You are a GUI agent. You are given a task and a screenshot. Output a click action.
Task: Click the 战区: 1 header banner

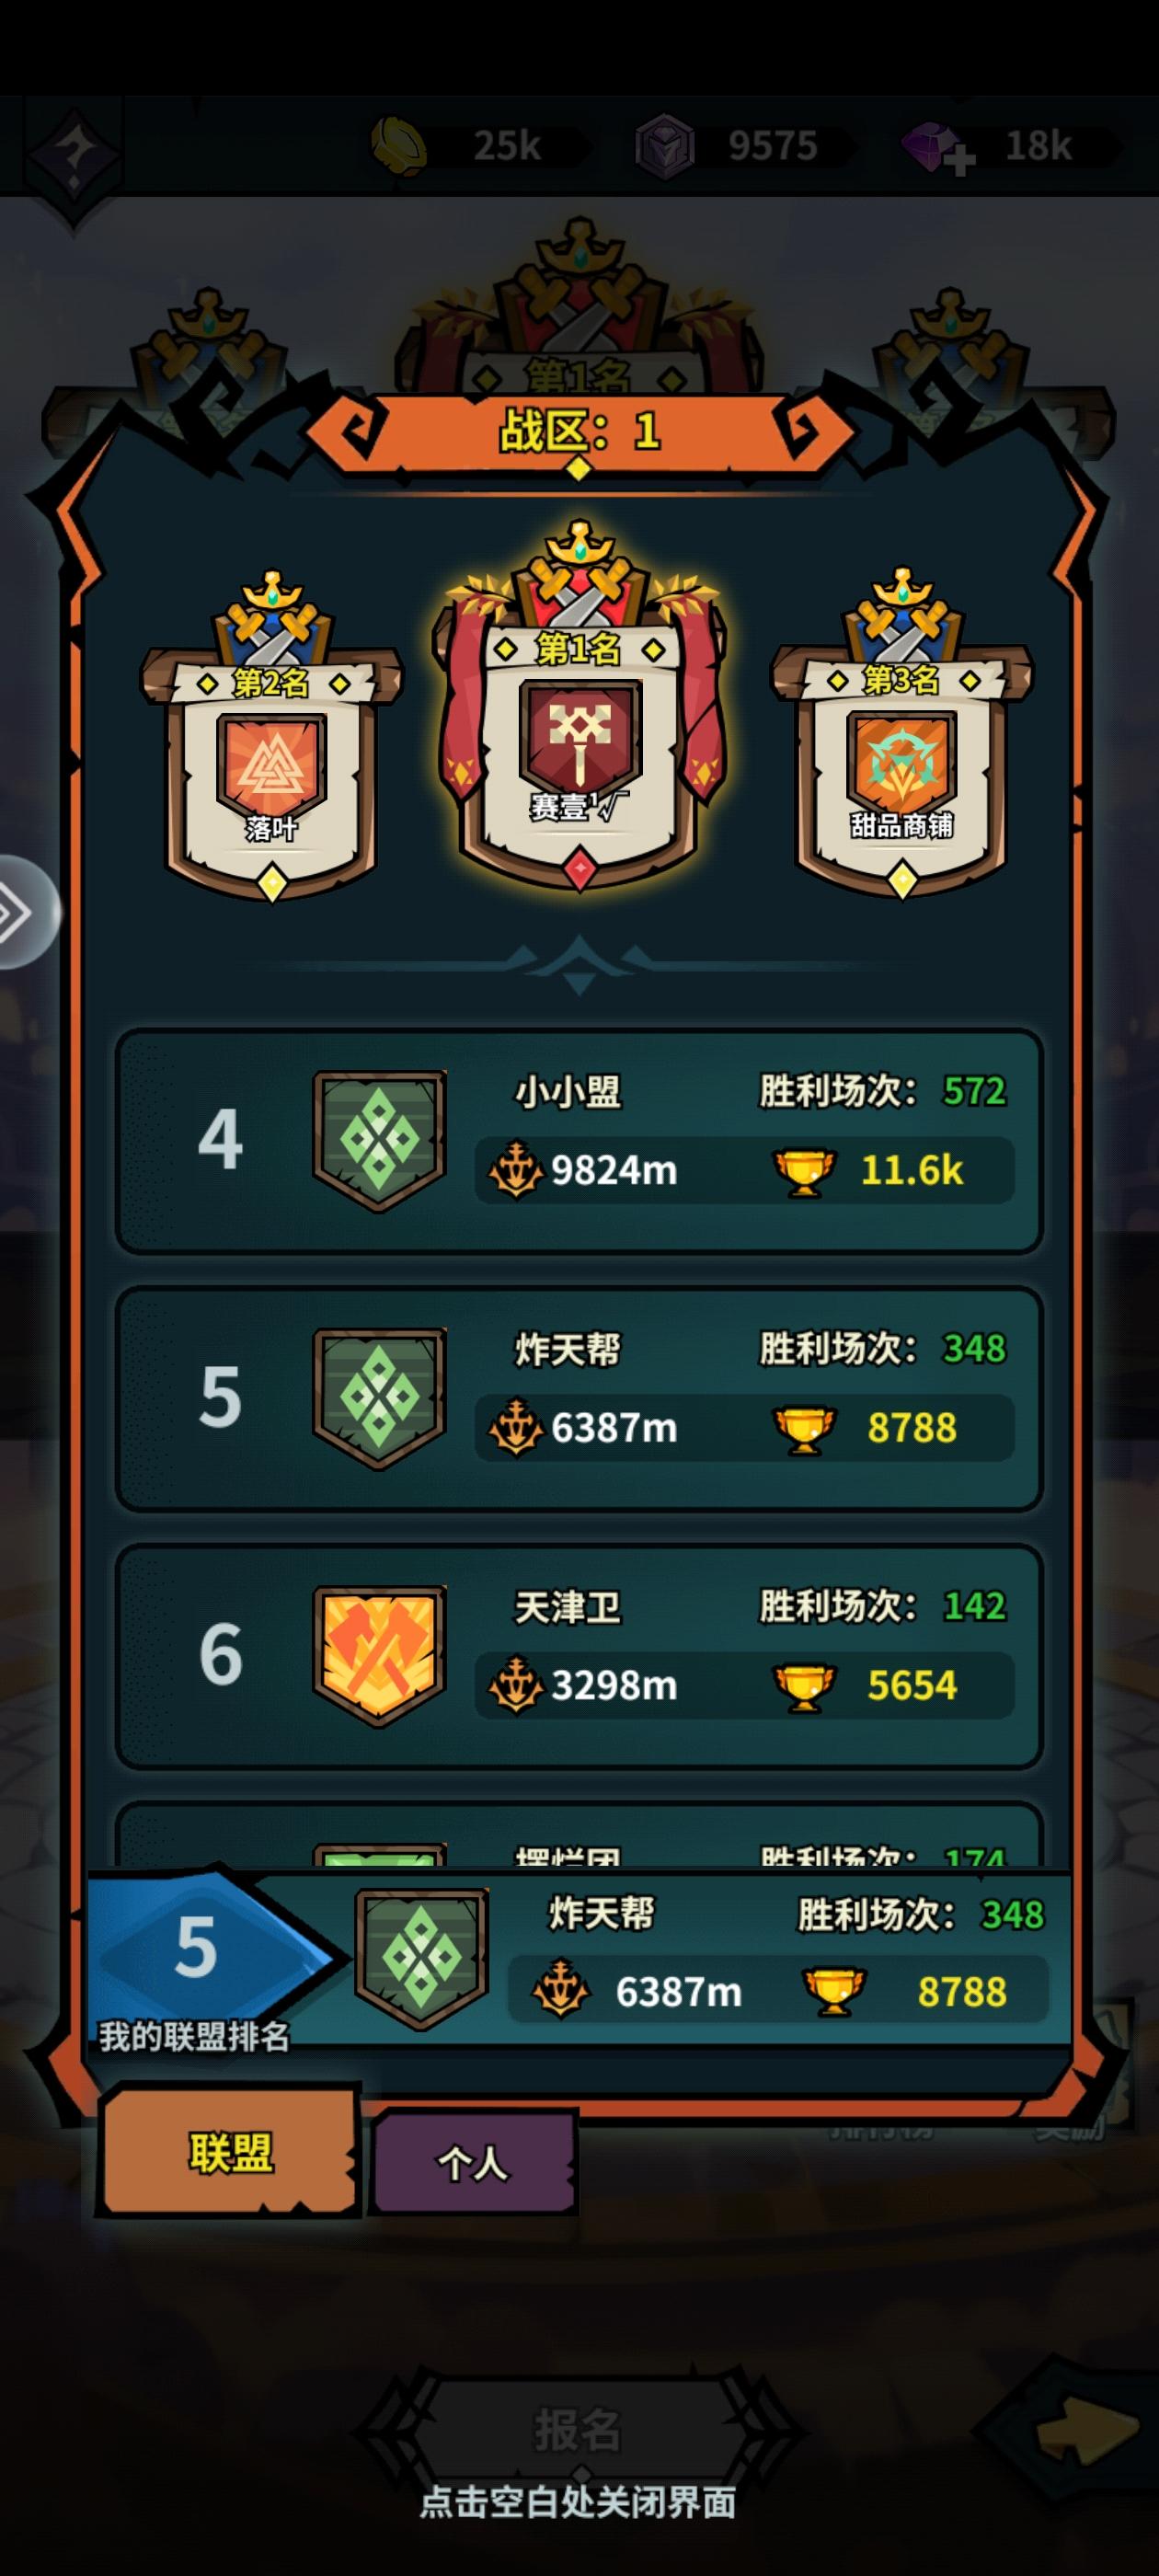pyautogui.click(x=579, y=432)
